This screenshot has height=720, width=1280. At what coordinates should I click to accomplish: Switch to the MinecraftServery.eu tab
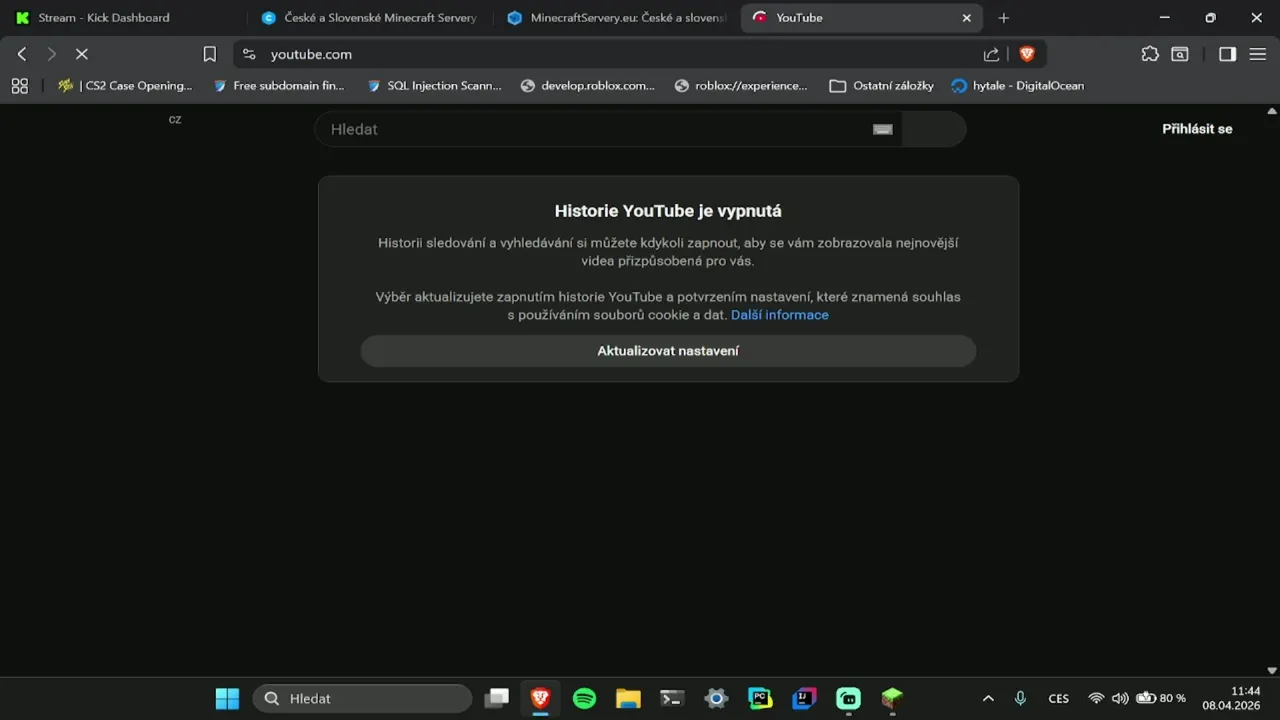pos(616,18)
